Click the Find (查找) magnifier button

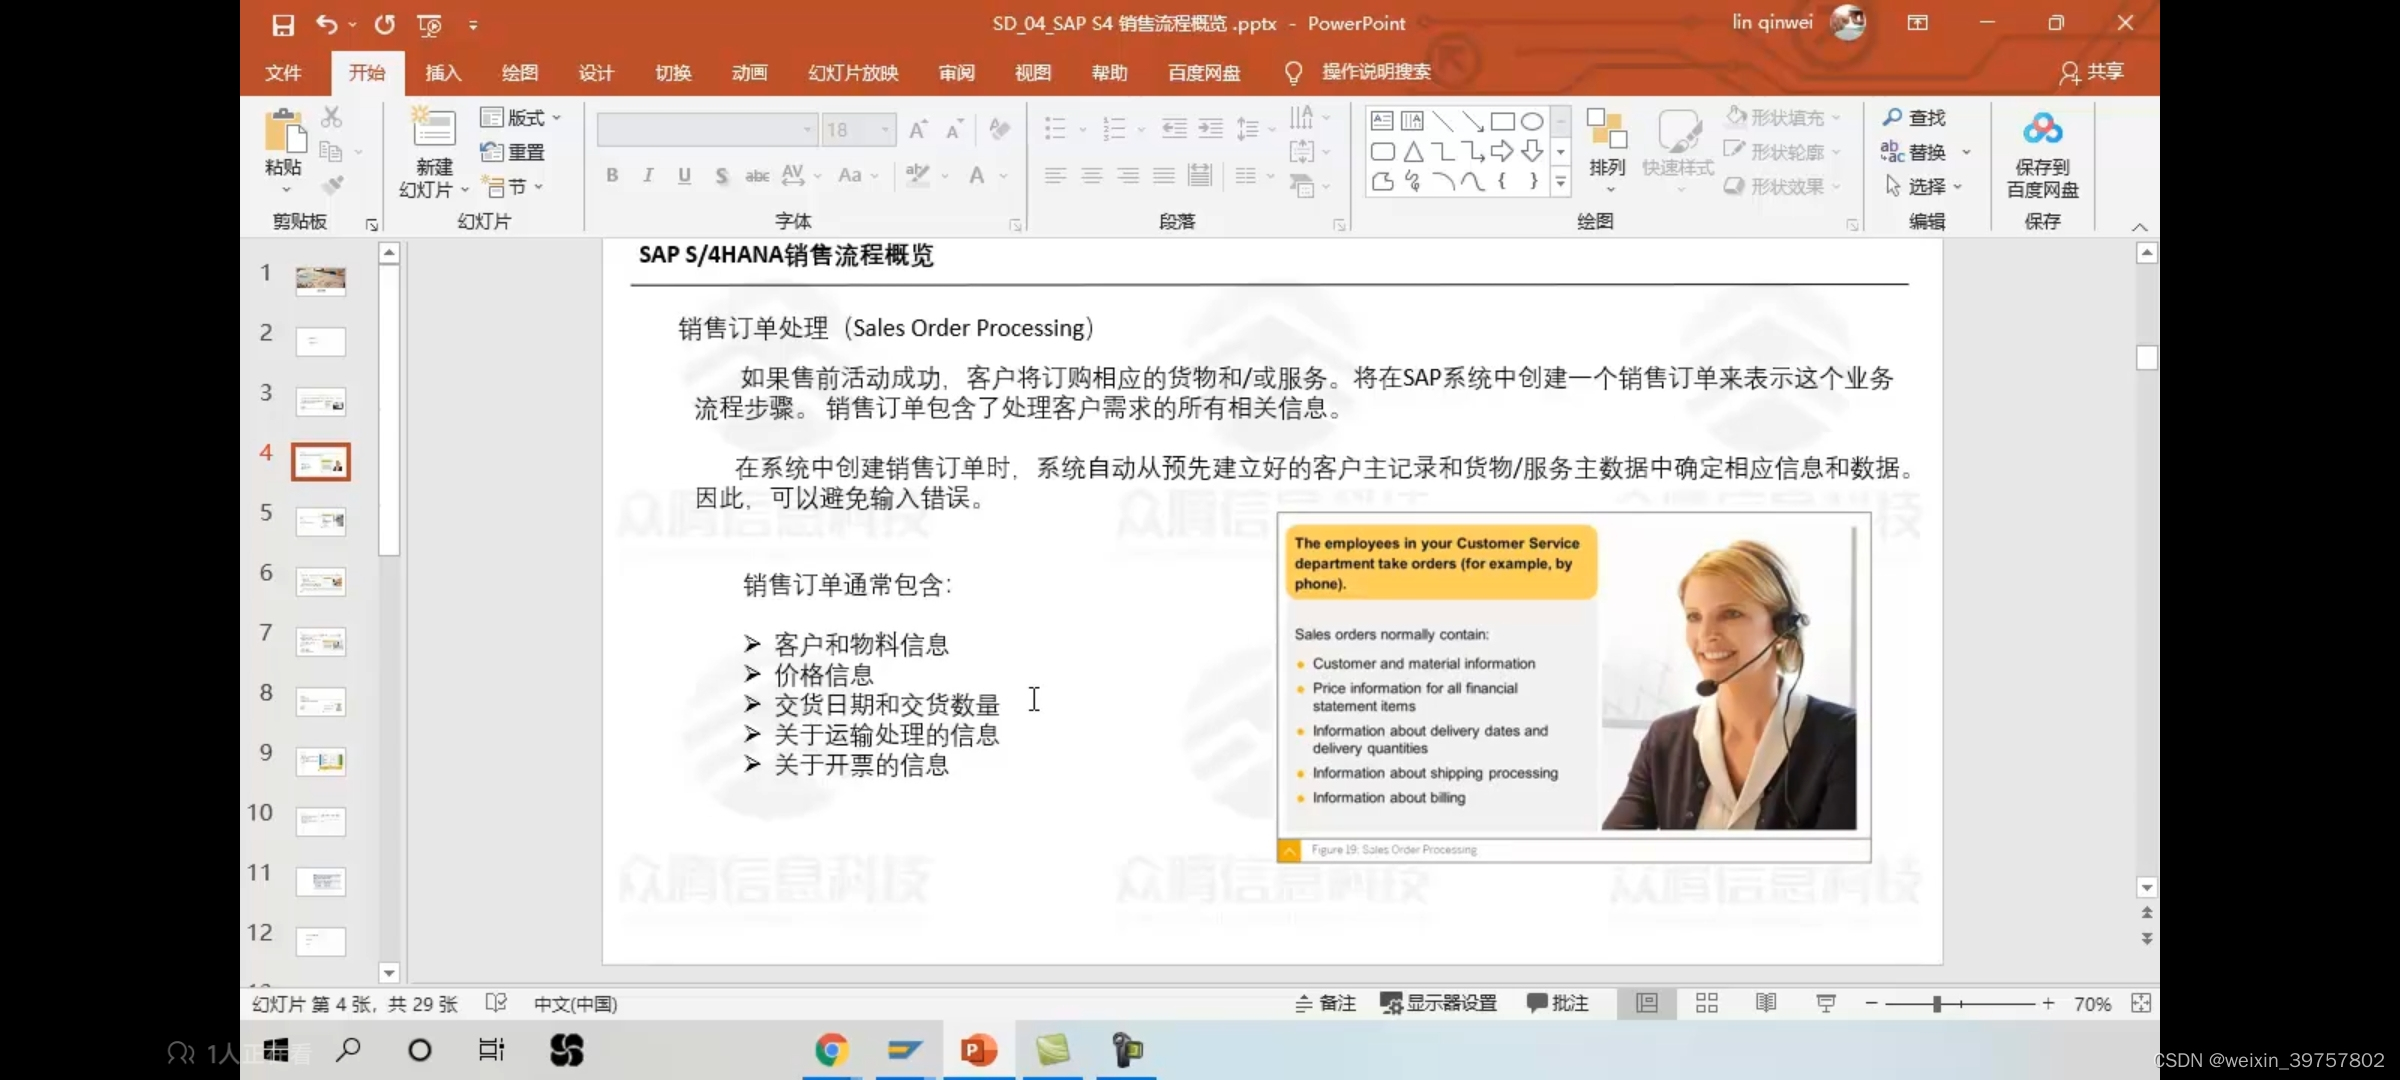(x=1914, y=117)
